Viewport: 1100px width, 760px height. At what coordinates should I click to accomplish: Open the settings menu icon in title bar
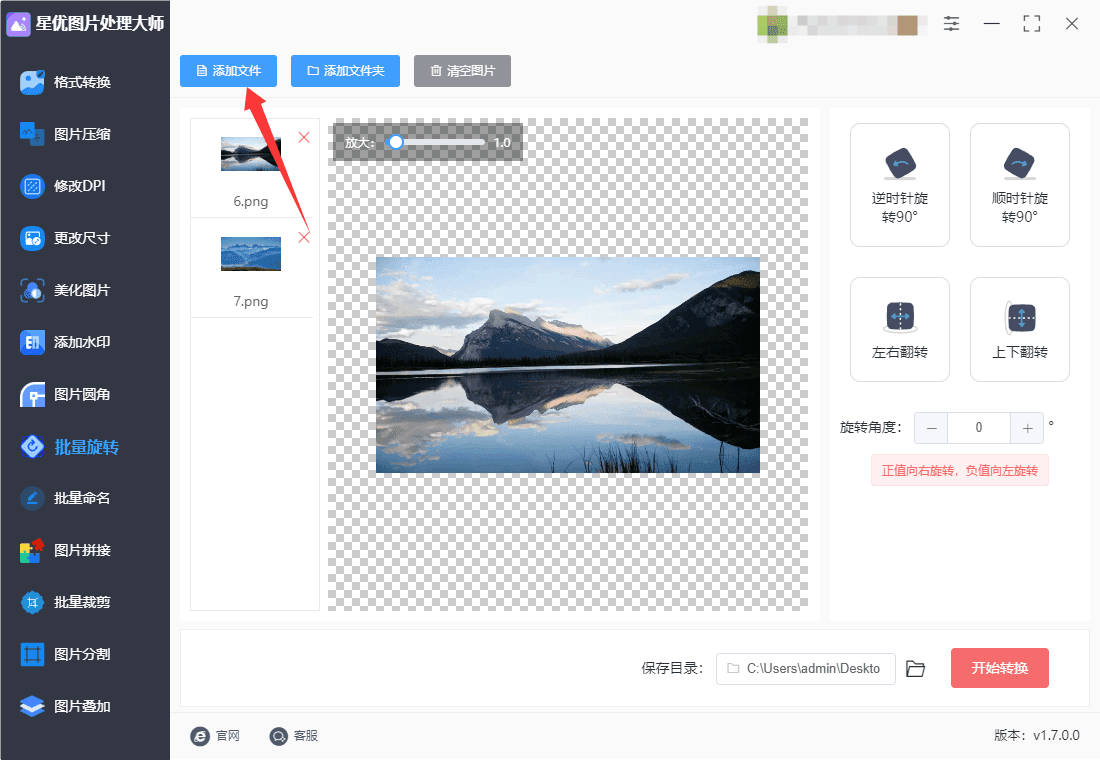tap(951, 24)
